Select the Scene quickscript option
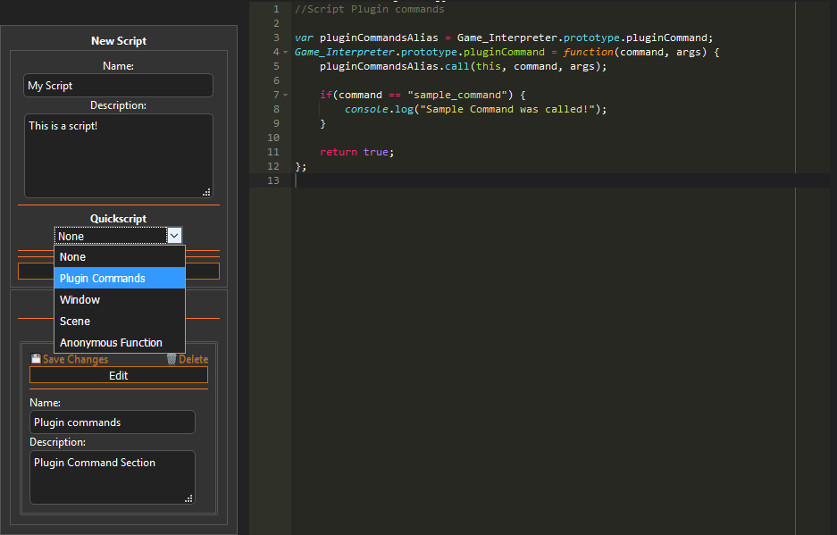 click(119, 321)
